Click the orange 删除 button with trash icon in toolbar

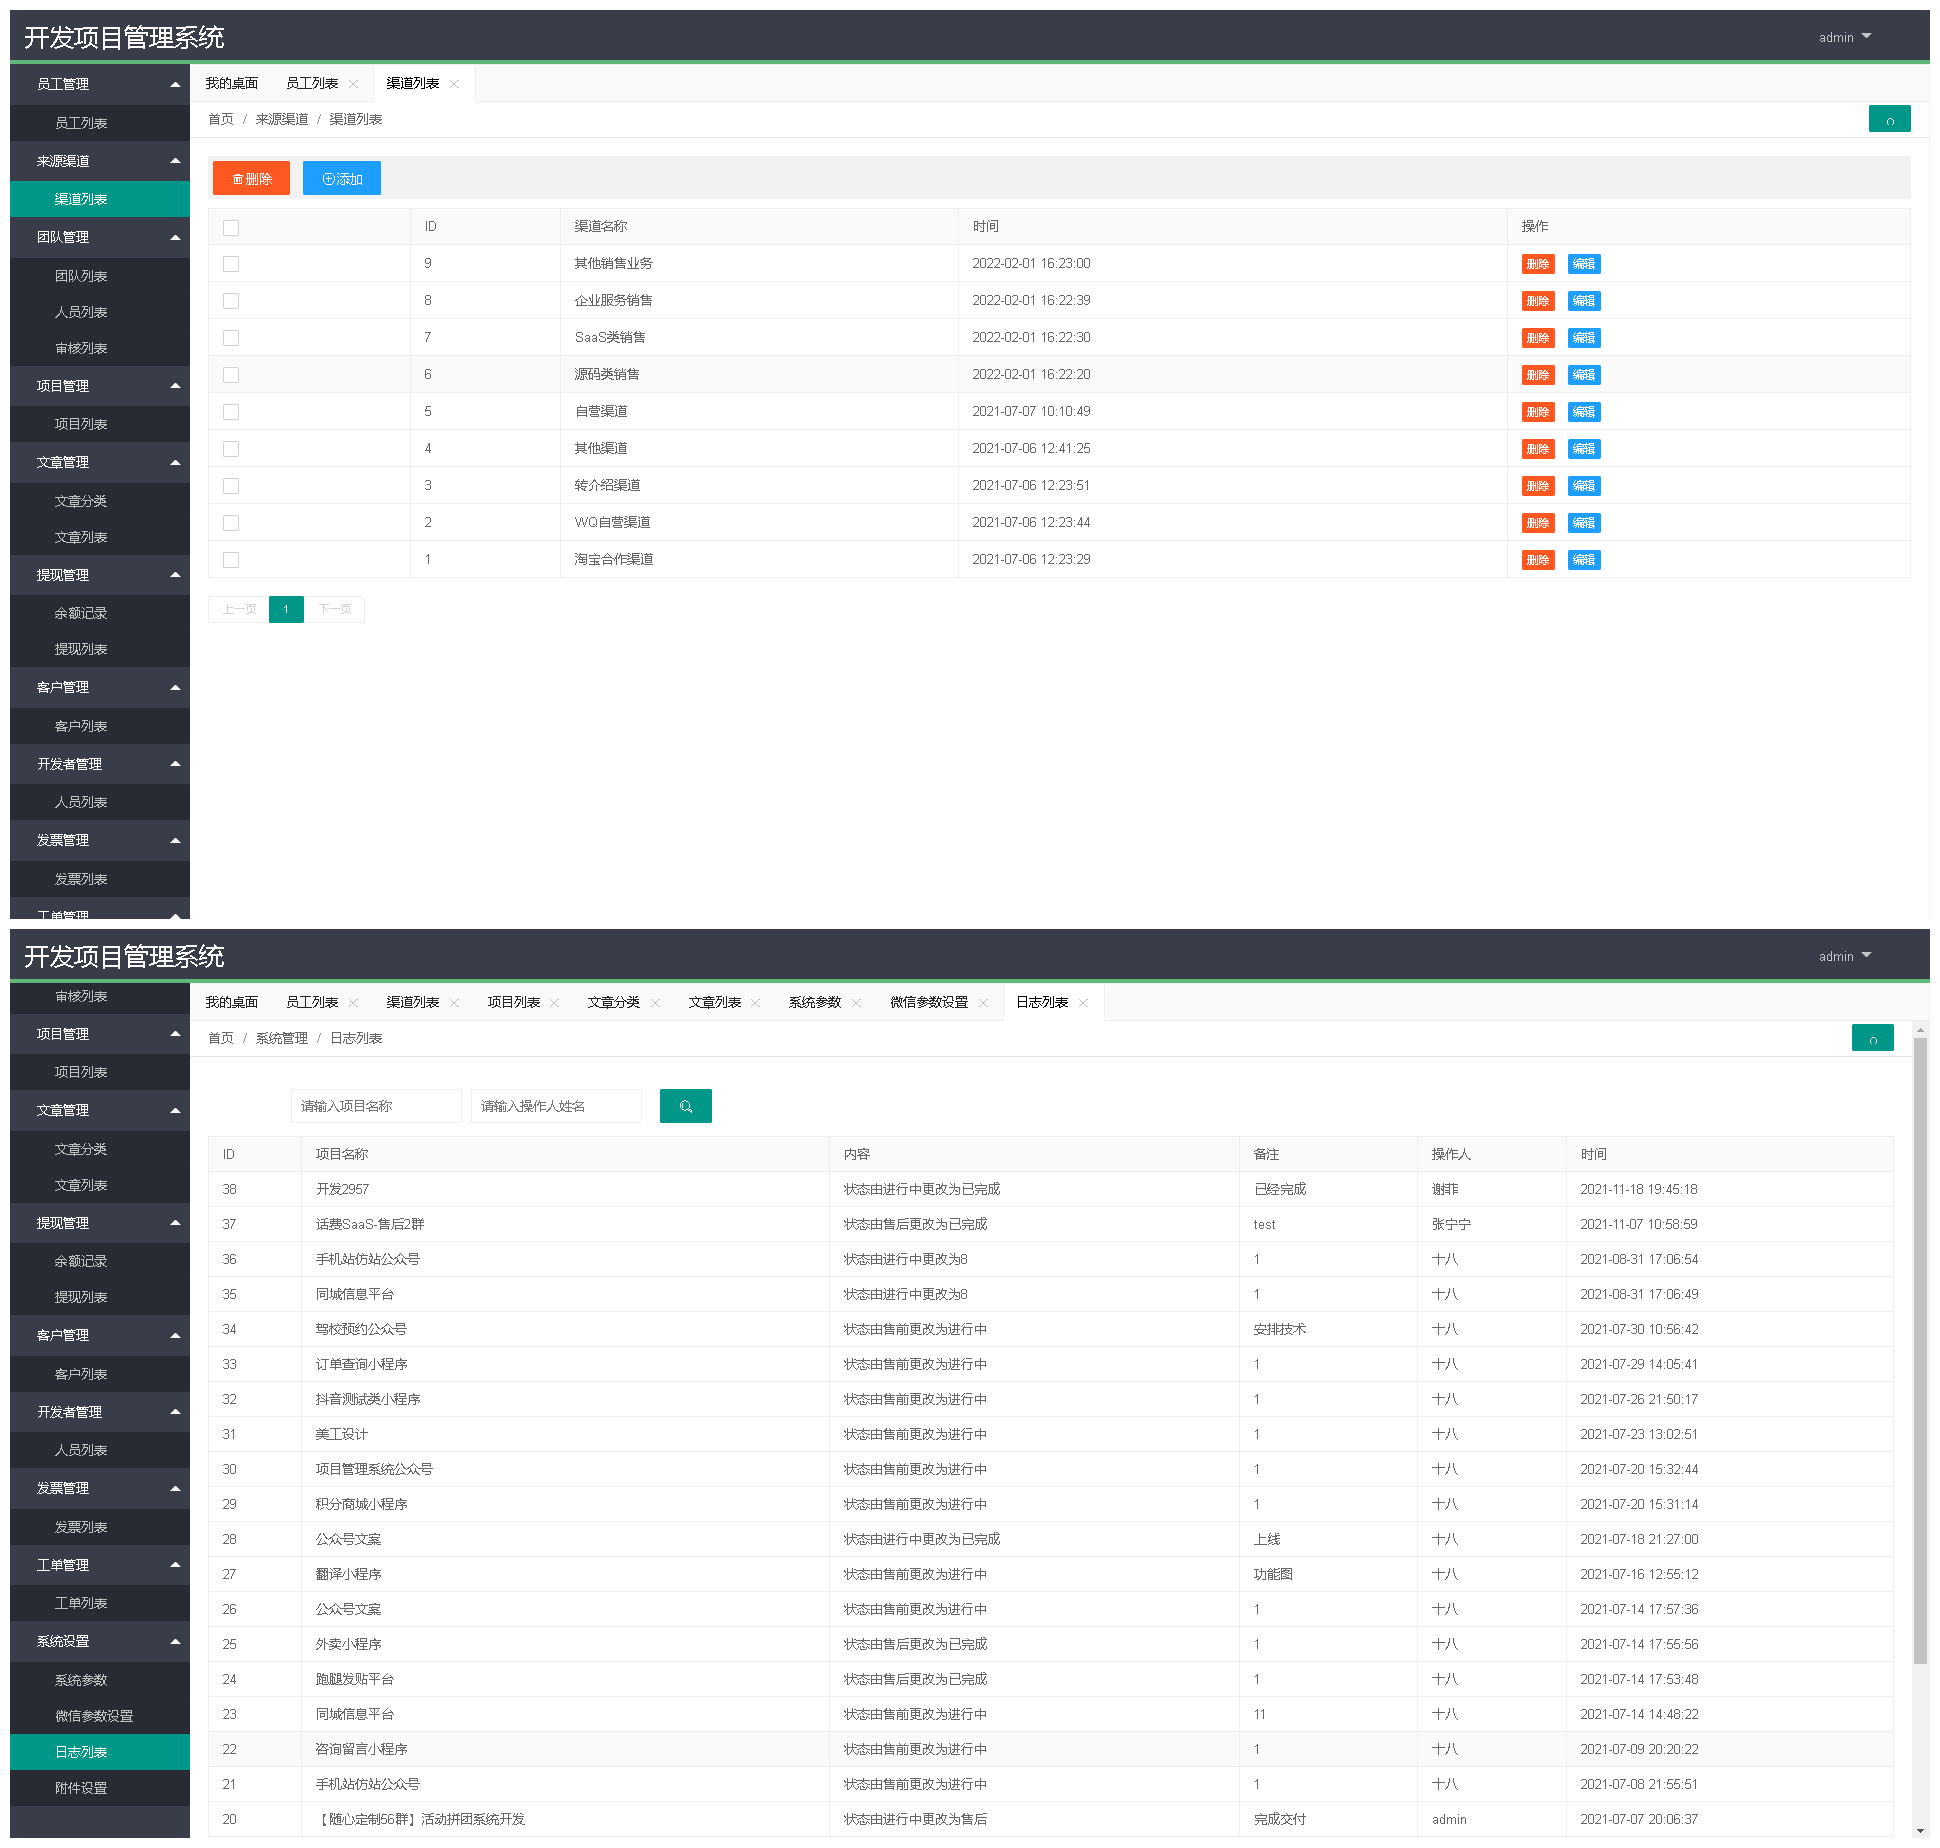point(251,178)
